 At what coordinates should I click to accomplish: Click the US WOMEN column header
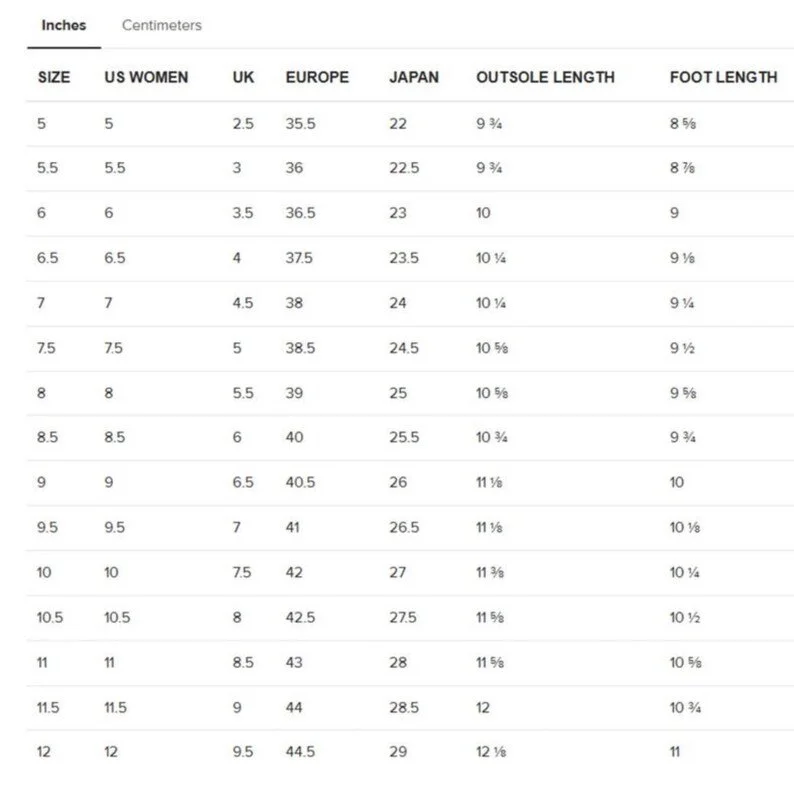(x=146, y=77)
